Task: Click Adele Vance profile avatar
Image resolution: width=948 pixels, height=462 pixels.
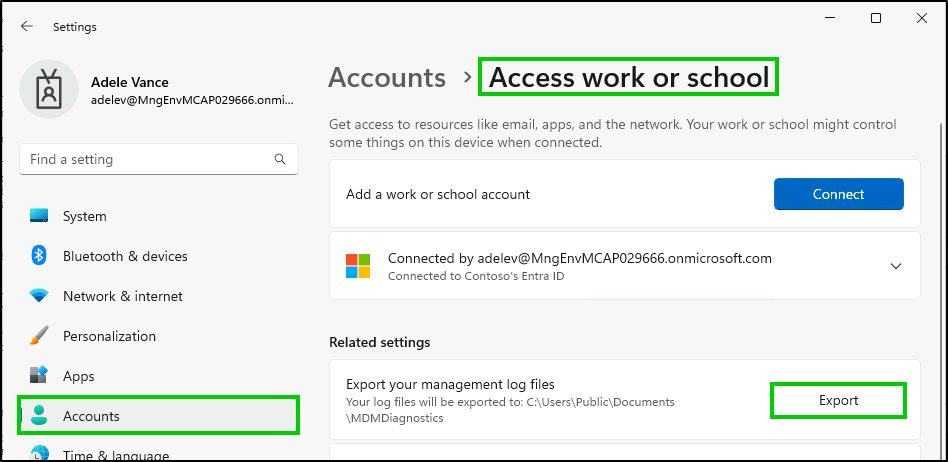Action: pyautogui.click(x=49, y=89)
